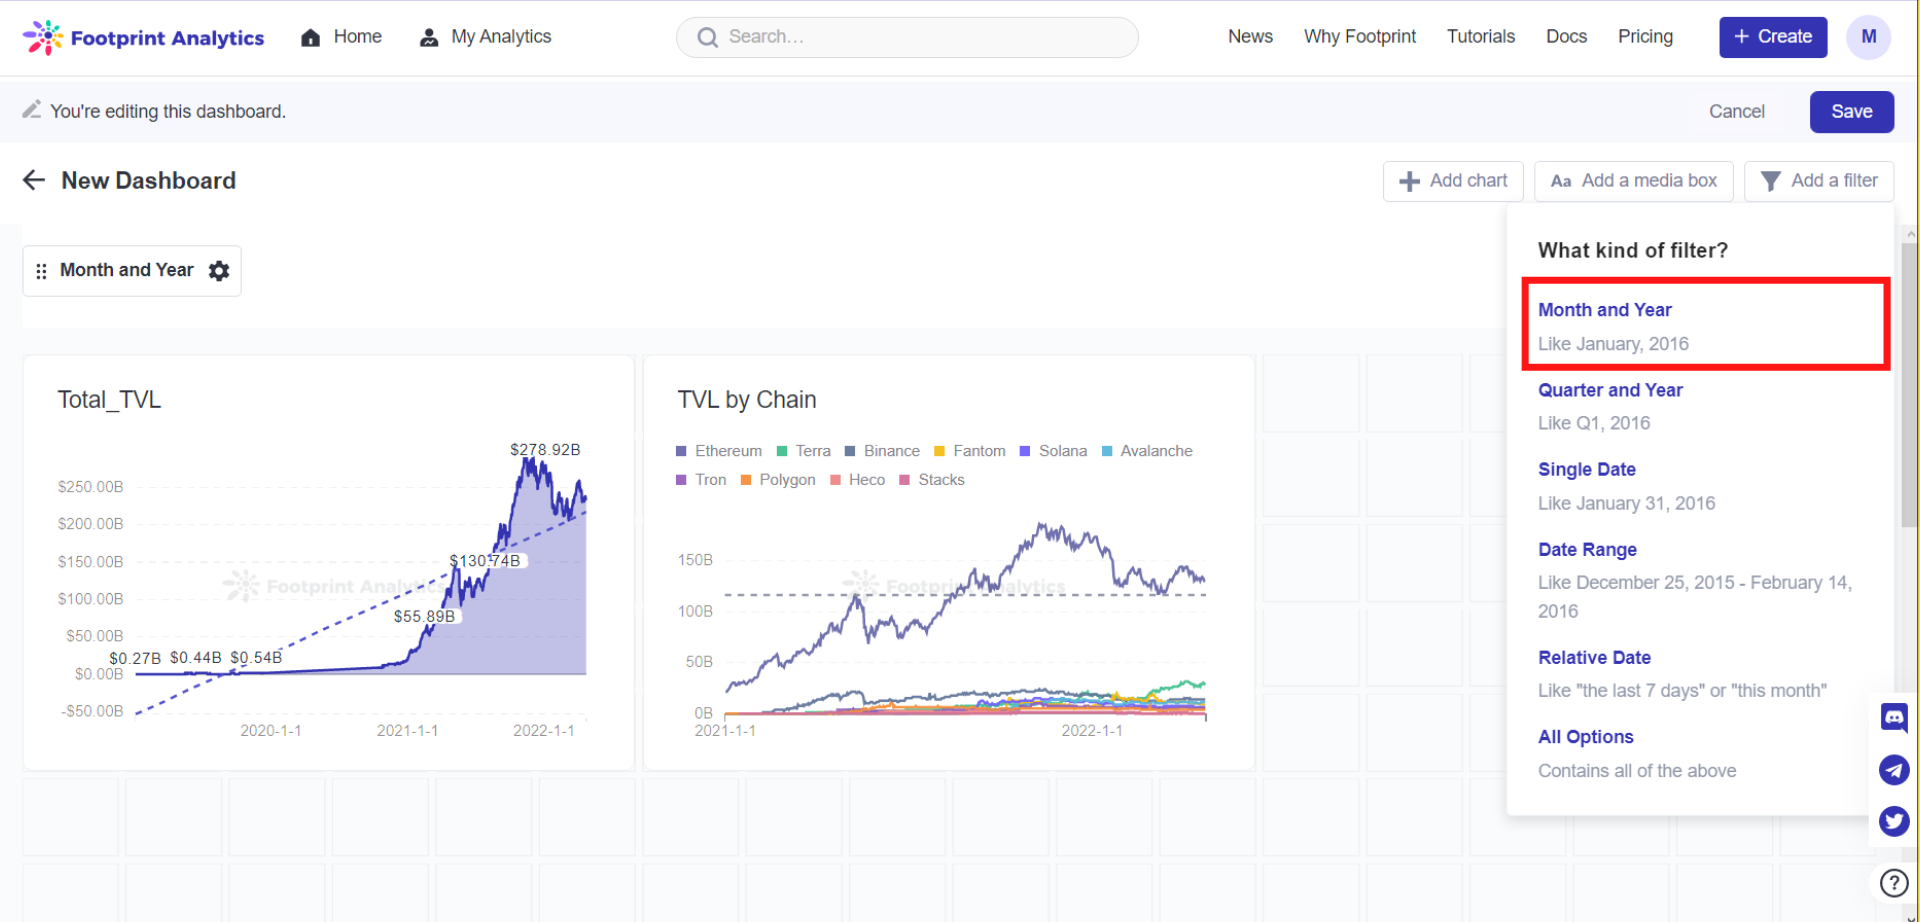Click the $130.74B data label
This screenshot has width=1920, height=922.
[x=485, y=561]
